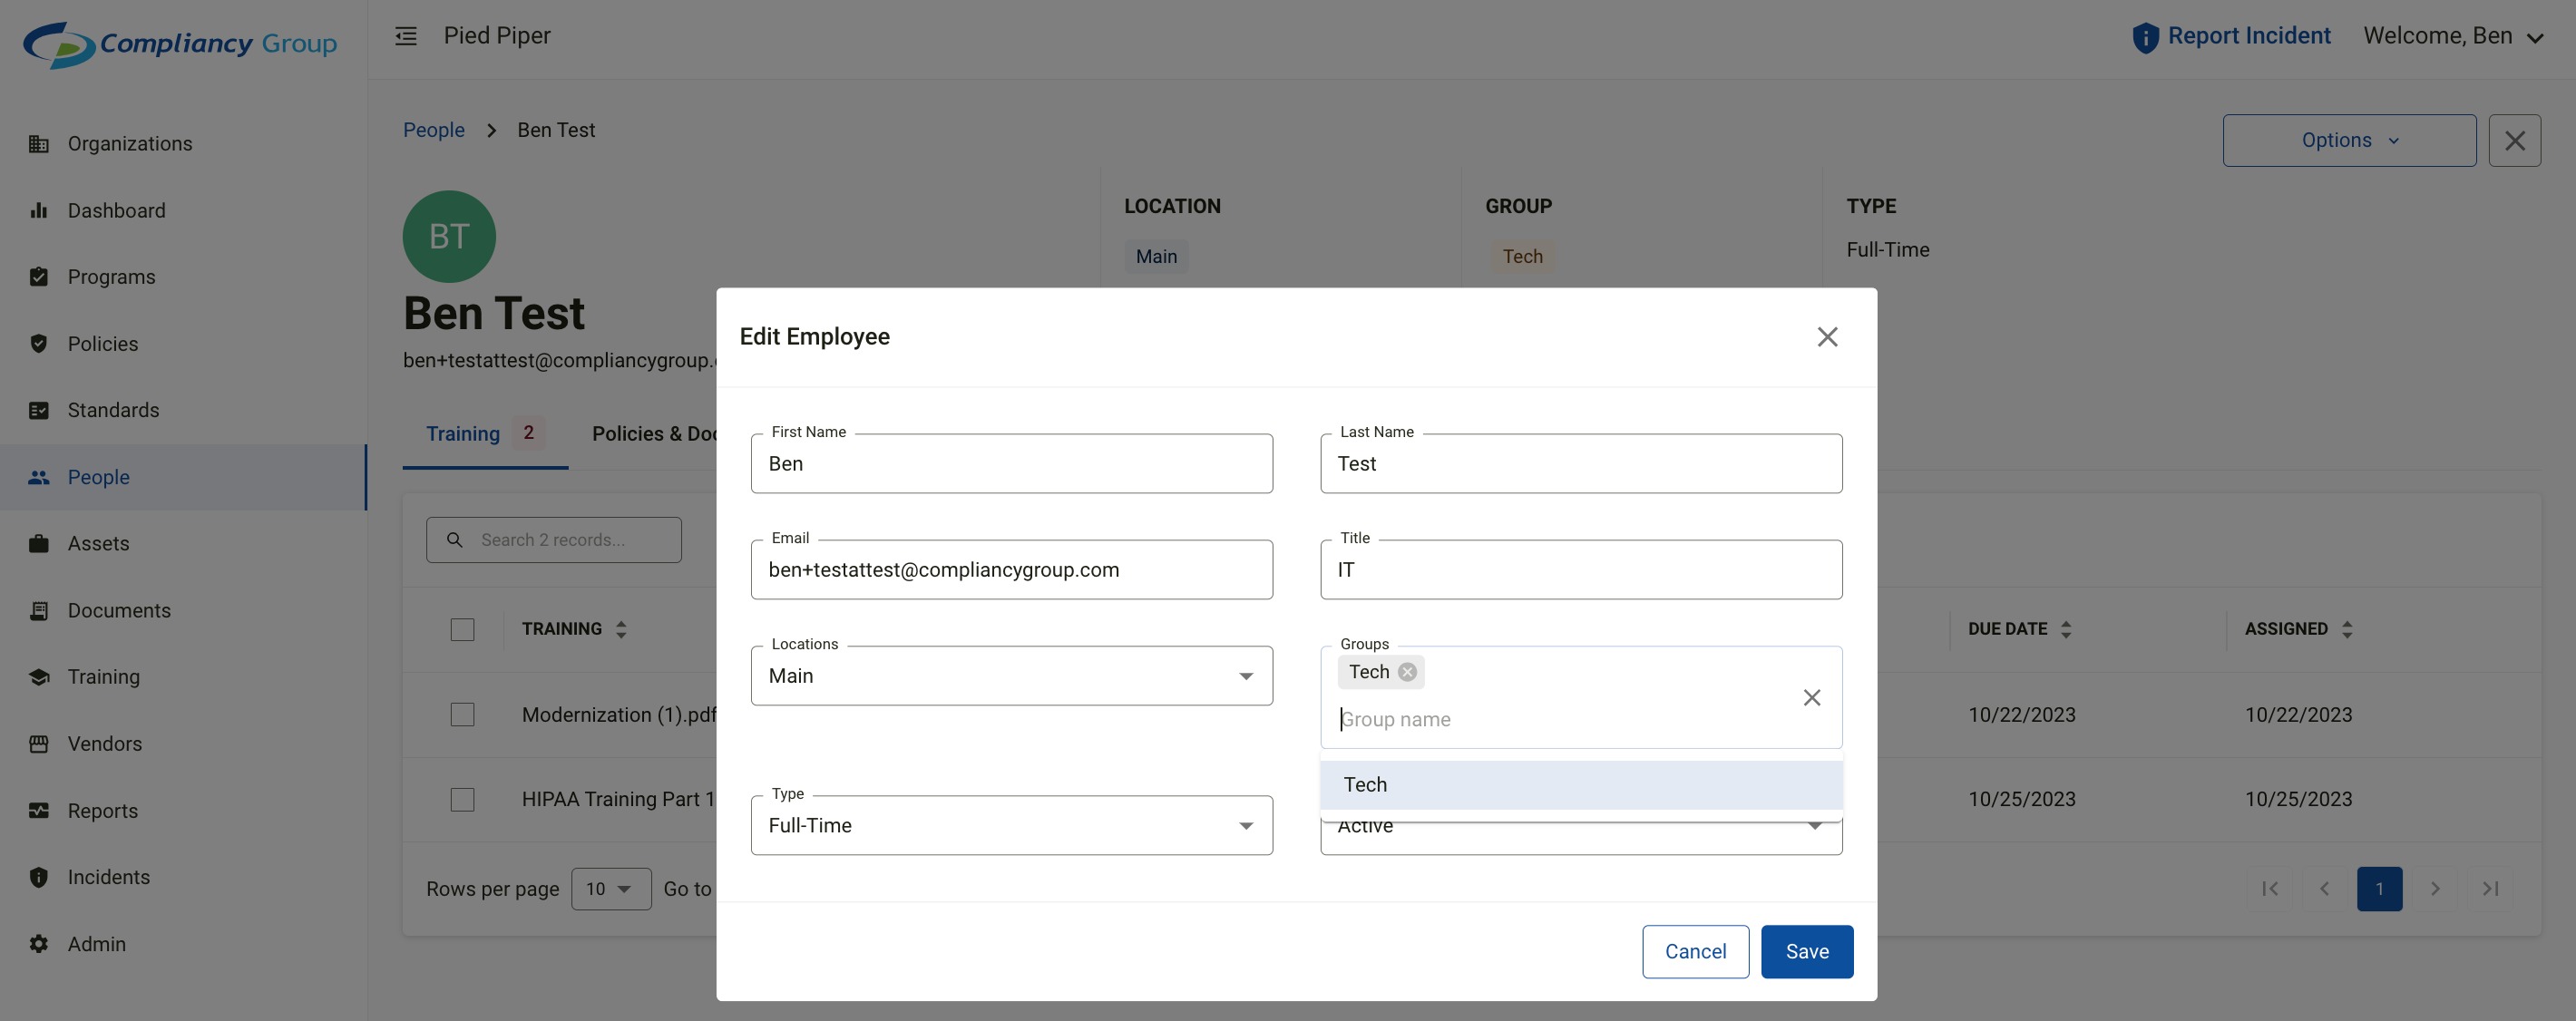Click the Save button
The height and width of the screenshot is (1021, 2576).
click(1806, 952)
